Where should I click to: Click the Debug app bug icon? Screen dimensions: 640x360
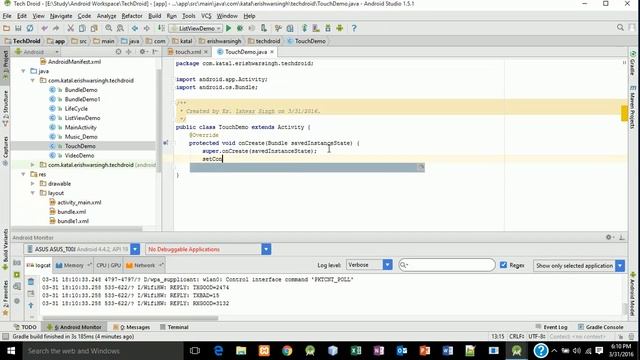pos(240,28)
